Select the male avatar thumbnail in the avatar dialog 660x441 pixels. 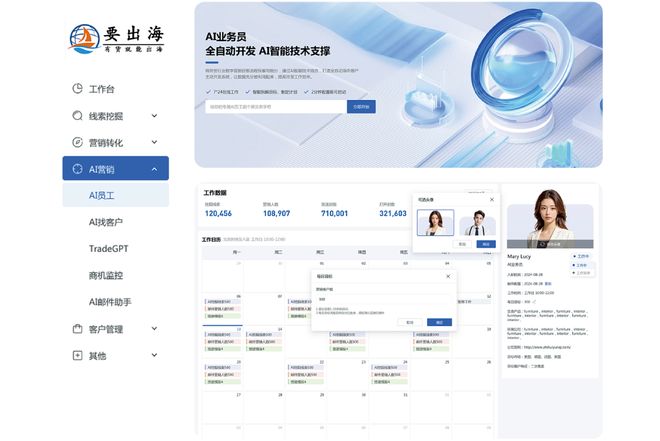(477, 223)
